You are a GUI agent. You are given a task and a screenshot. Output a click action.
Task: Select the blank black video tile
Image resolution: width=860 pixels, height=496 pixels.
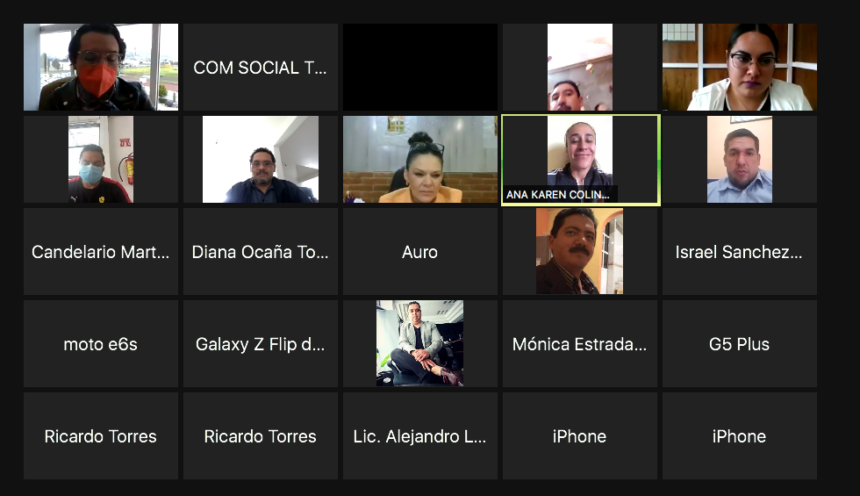click(420, 67)
